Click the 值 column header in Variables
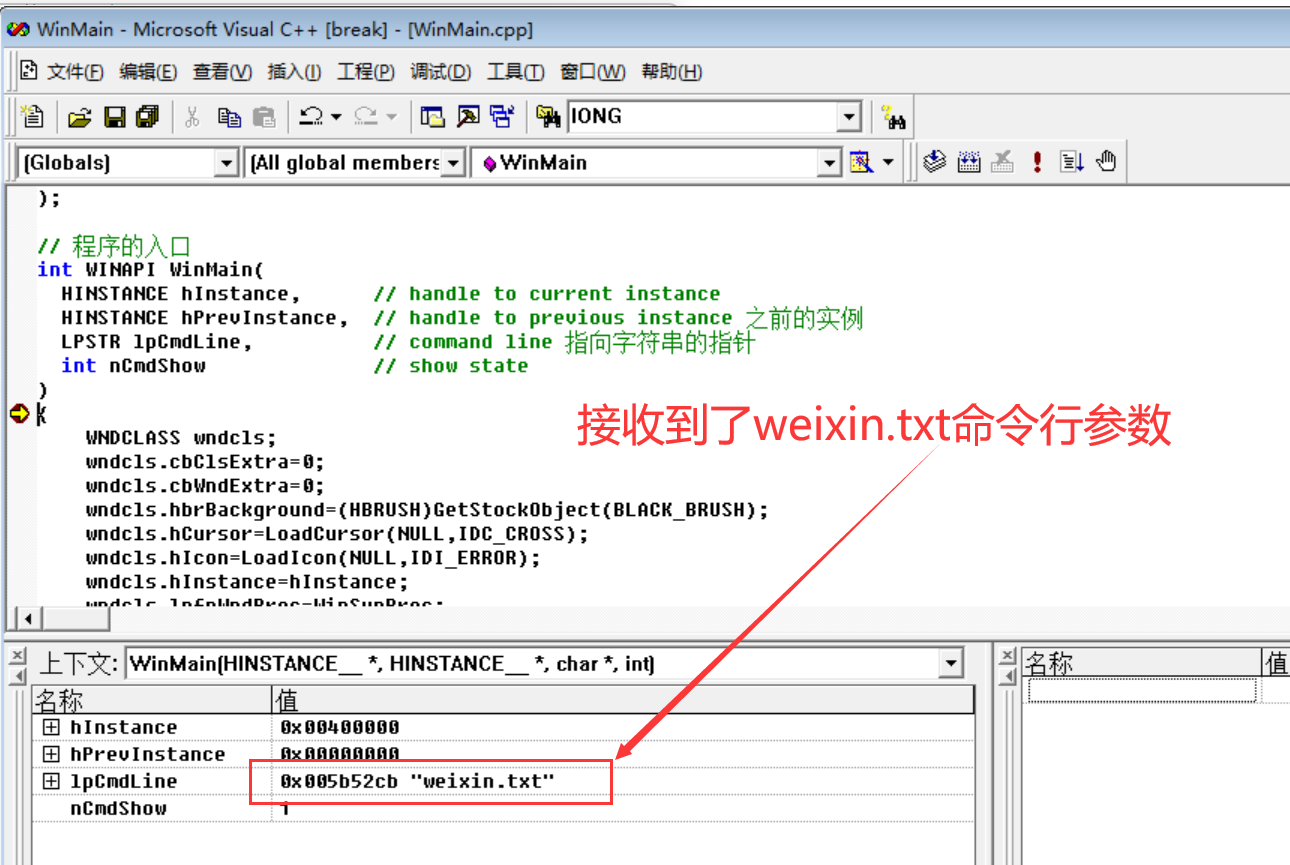Viewport: 1290px width, 865px height. pos(623,699)
